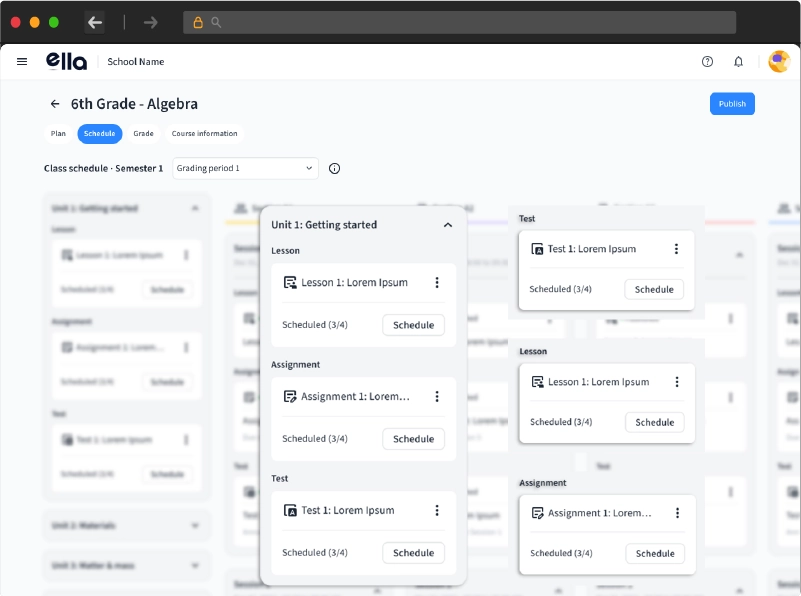The image size is (801, 596).
Task: Open the user profile avatar
Action: [x=778, y=62]
